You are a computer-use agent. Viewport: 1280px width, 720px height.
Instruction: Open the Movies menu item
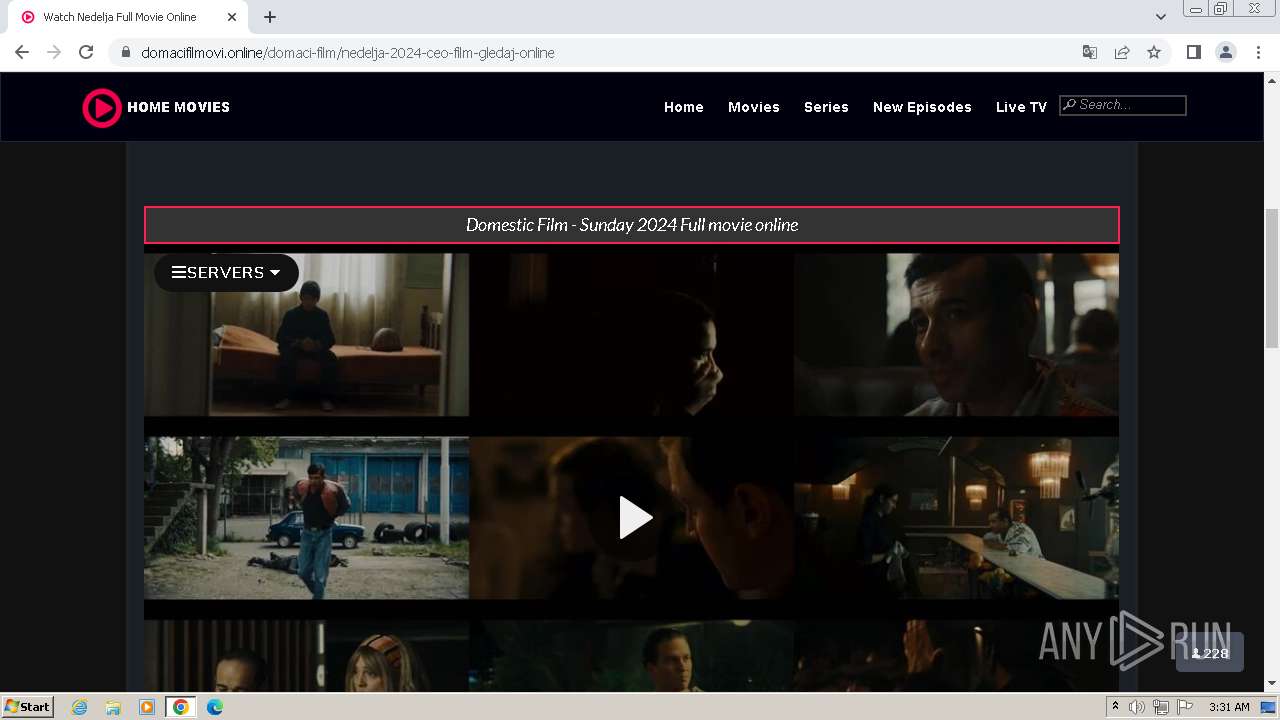pyautogui.click(x=754, y=107)
